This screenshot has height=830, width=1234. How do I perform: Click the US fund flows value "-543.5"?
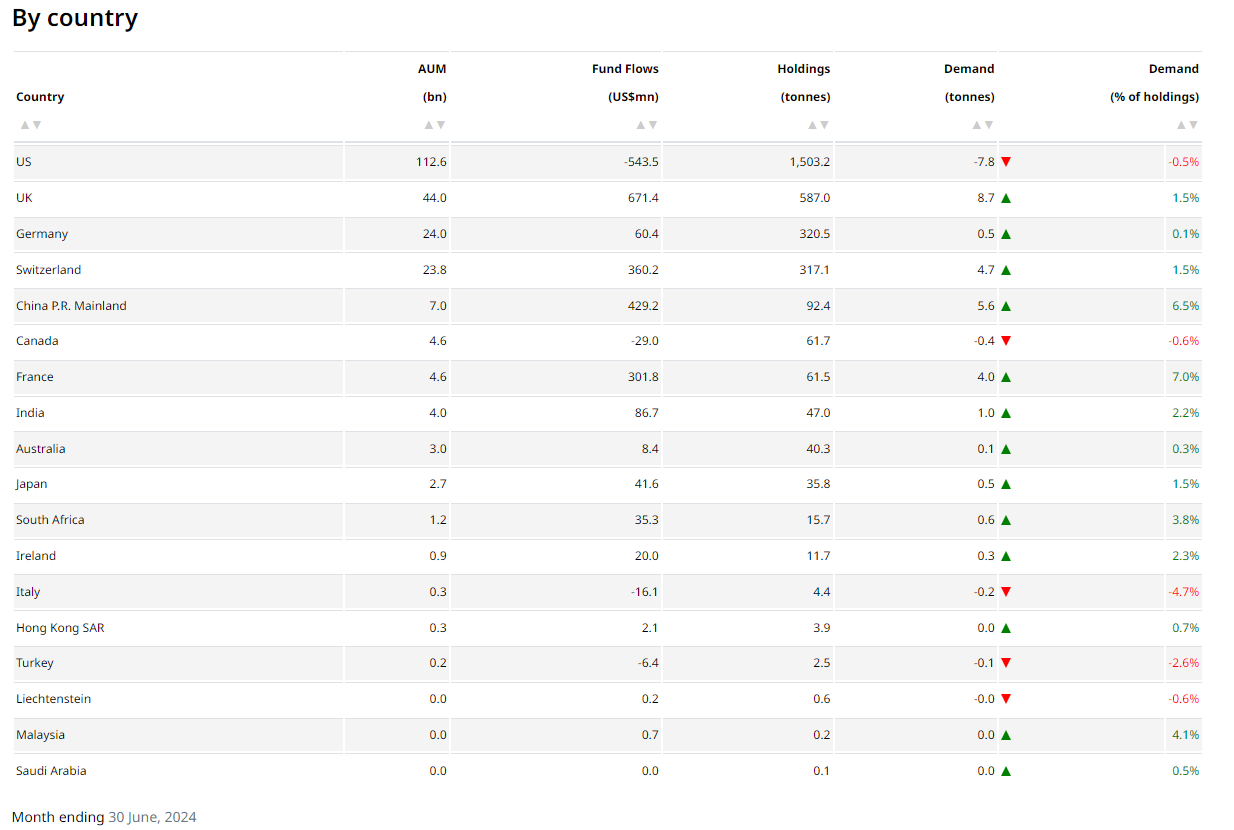(x=641, y=162)
